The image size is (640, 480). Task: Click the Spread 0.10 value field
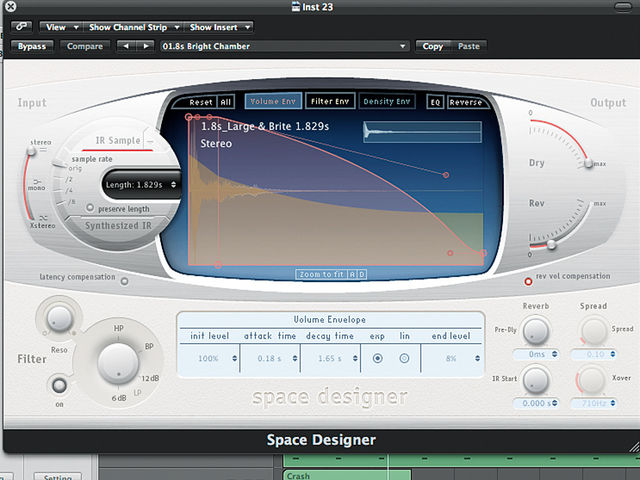[594, 354]
